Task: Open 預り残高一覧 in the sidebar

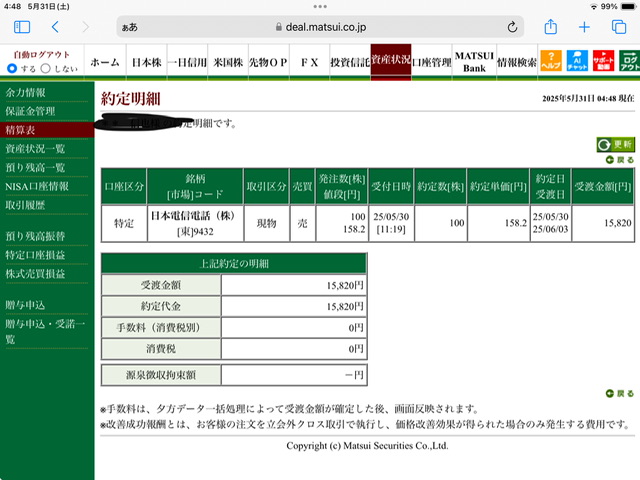Action: [x=35, y=168]
